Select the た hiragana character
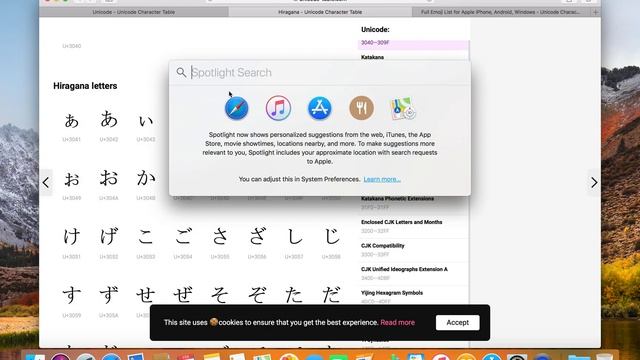640x360 pixels. pos(294,295)
